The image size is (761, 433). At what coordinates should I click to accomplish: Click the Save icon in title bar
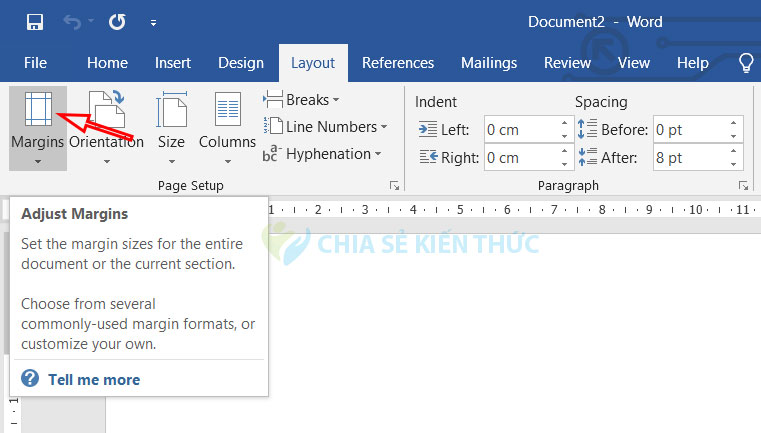(x=35, y=21)
